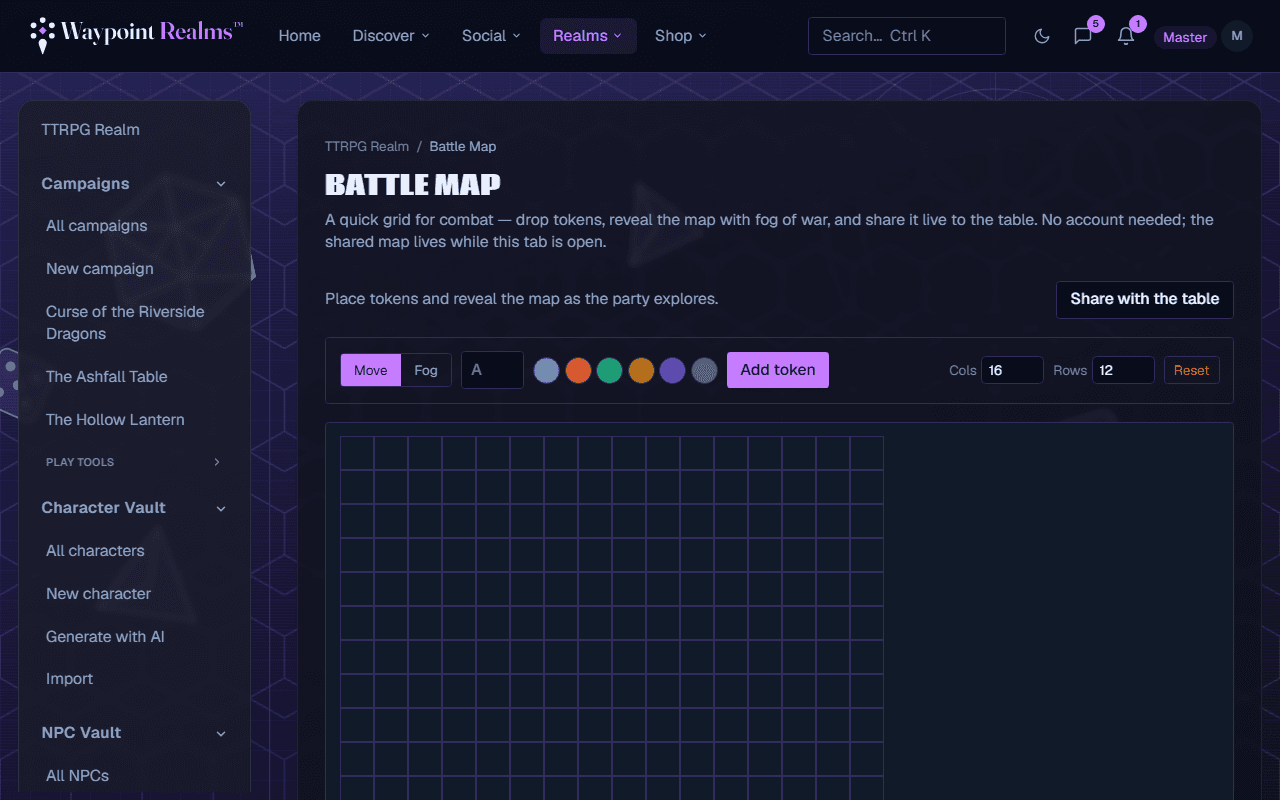Open TTRPG Realm sidebar heading
This screenshot has width=1280, height=800.
(91, 130)
